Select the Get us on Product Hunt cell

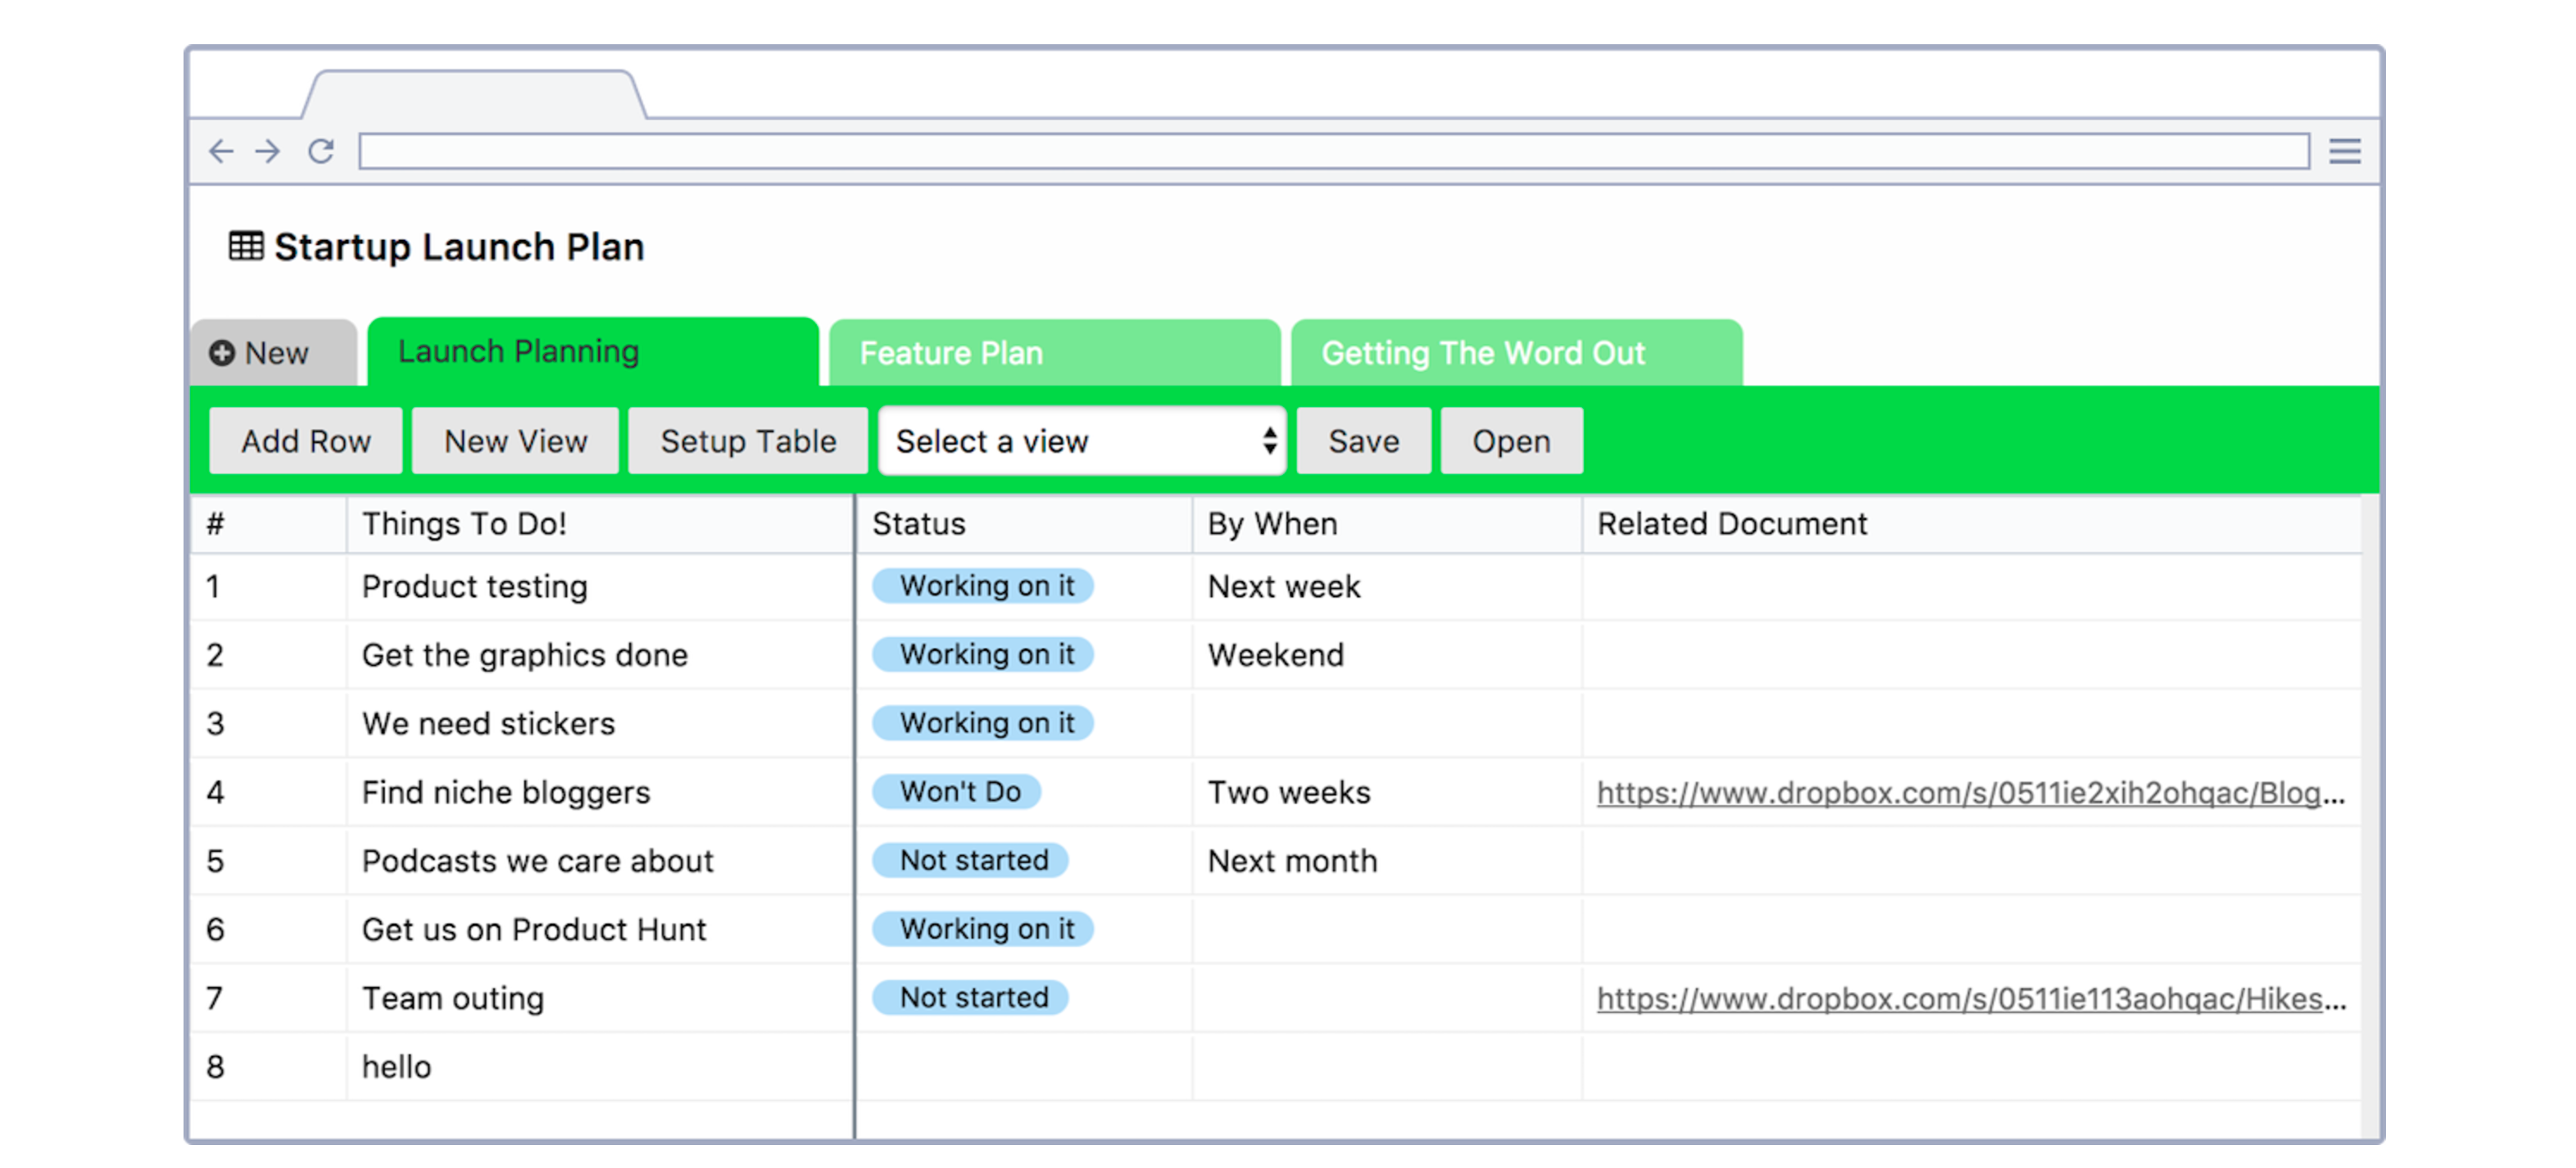[600, 930]
